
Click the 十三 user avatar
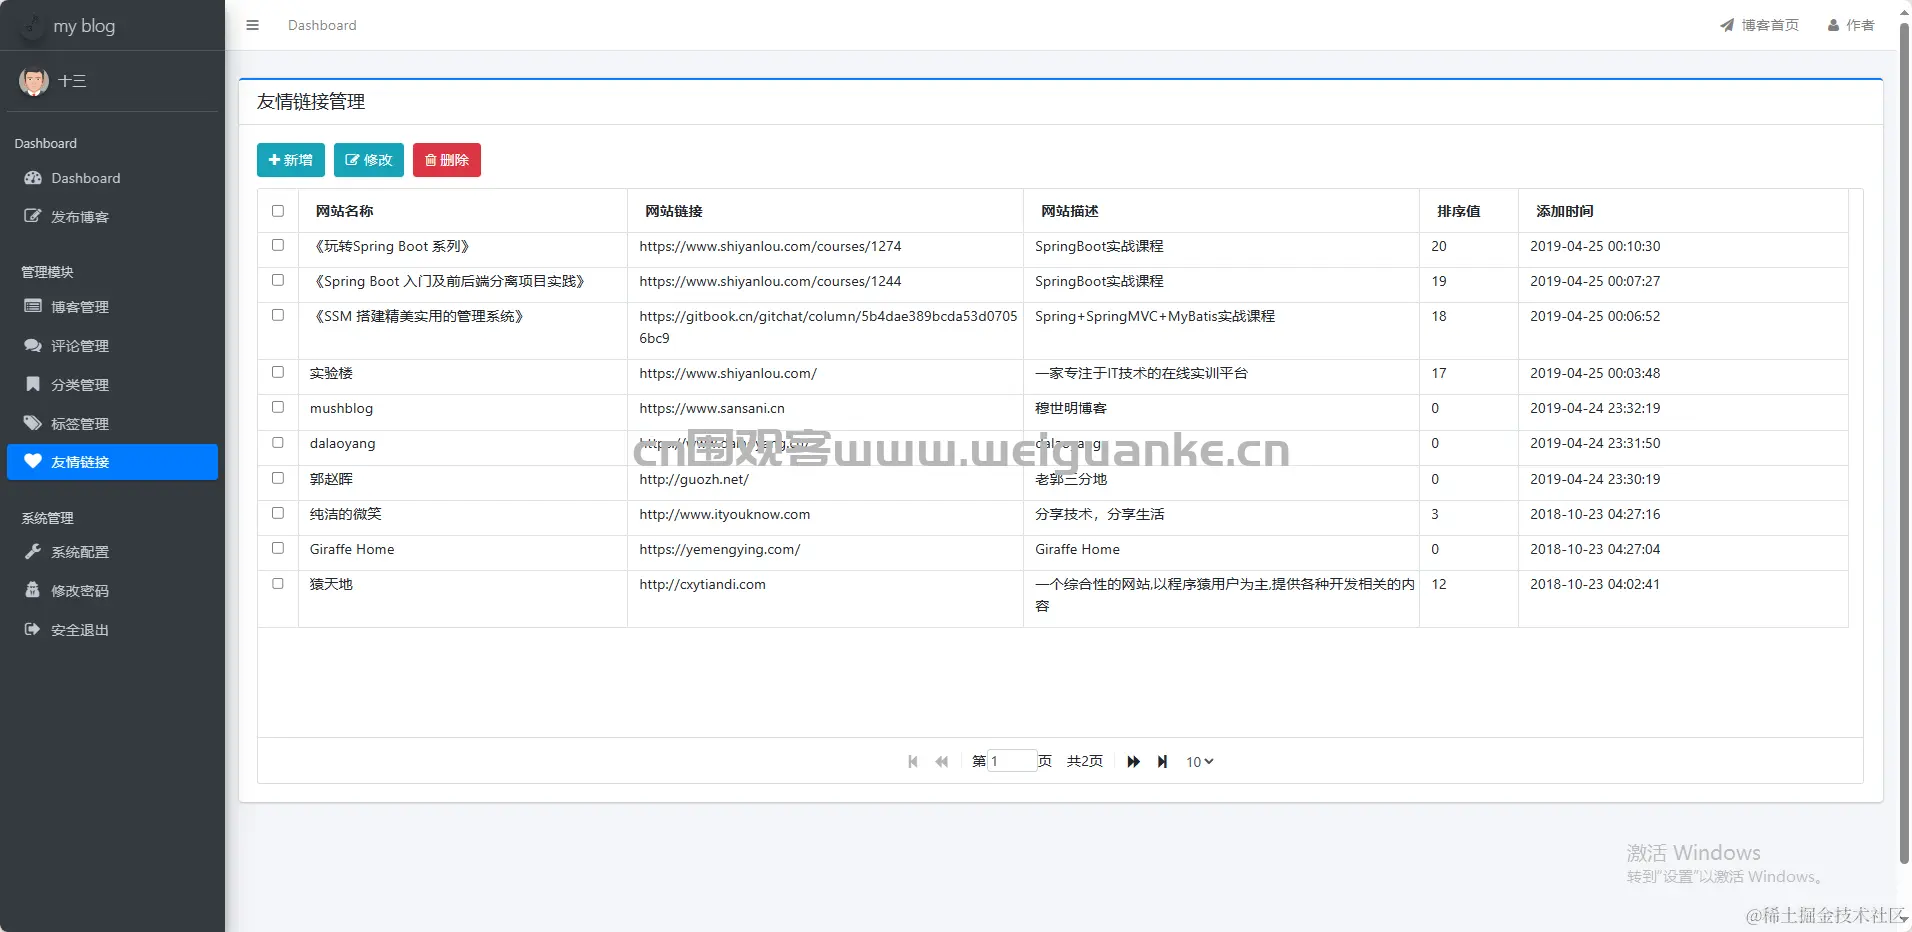[x=34, y=81]
